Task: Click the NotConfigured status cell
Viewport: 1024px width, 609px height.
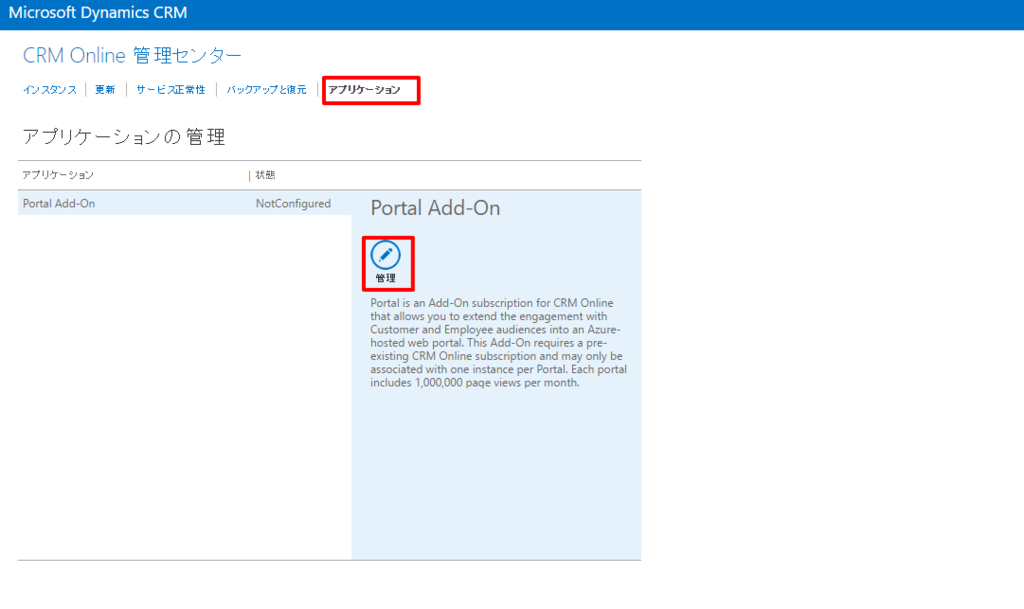Action: [x=293, y=204]
